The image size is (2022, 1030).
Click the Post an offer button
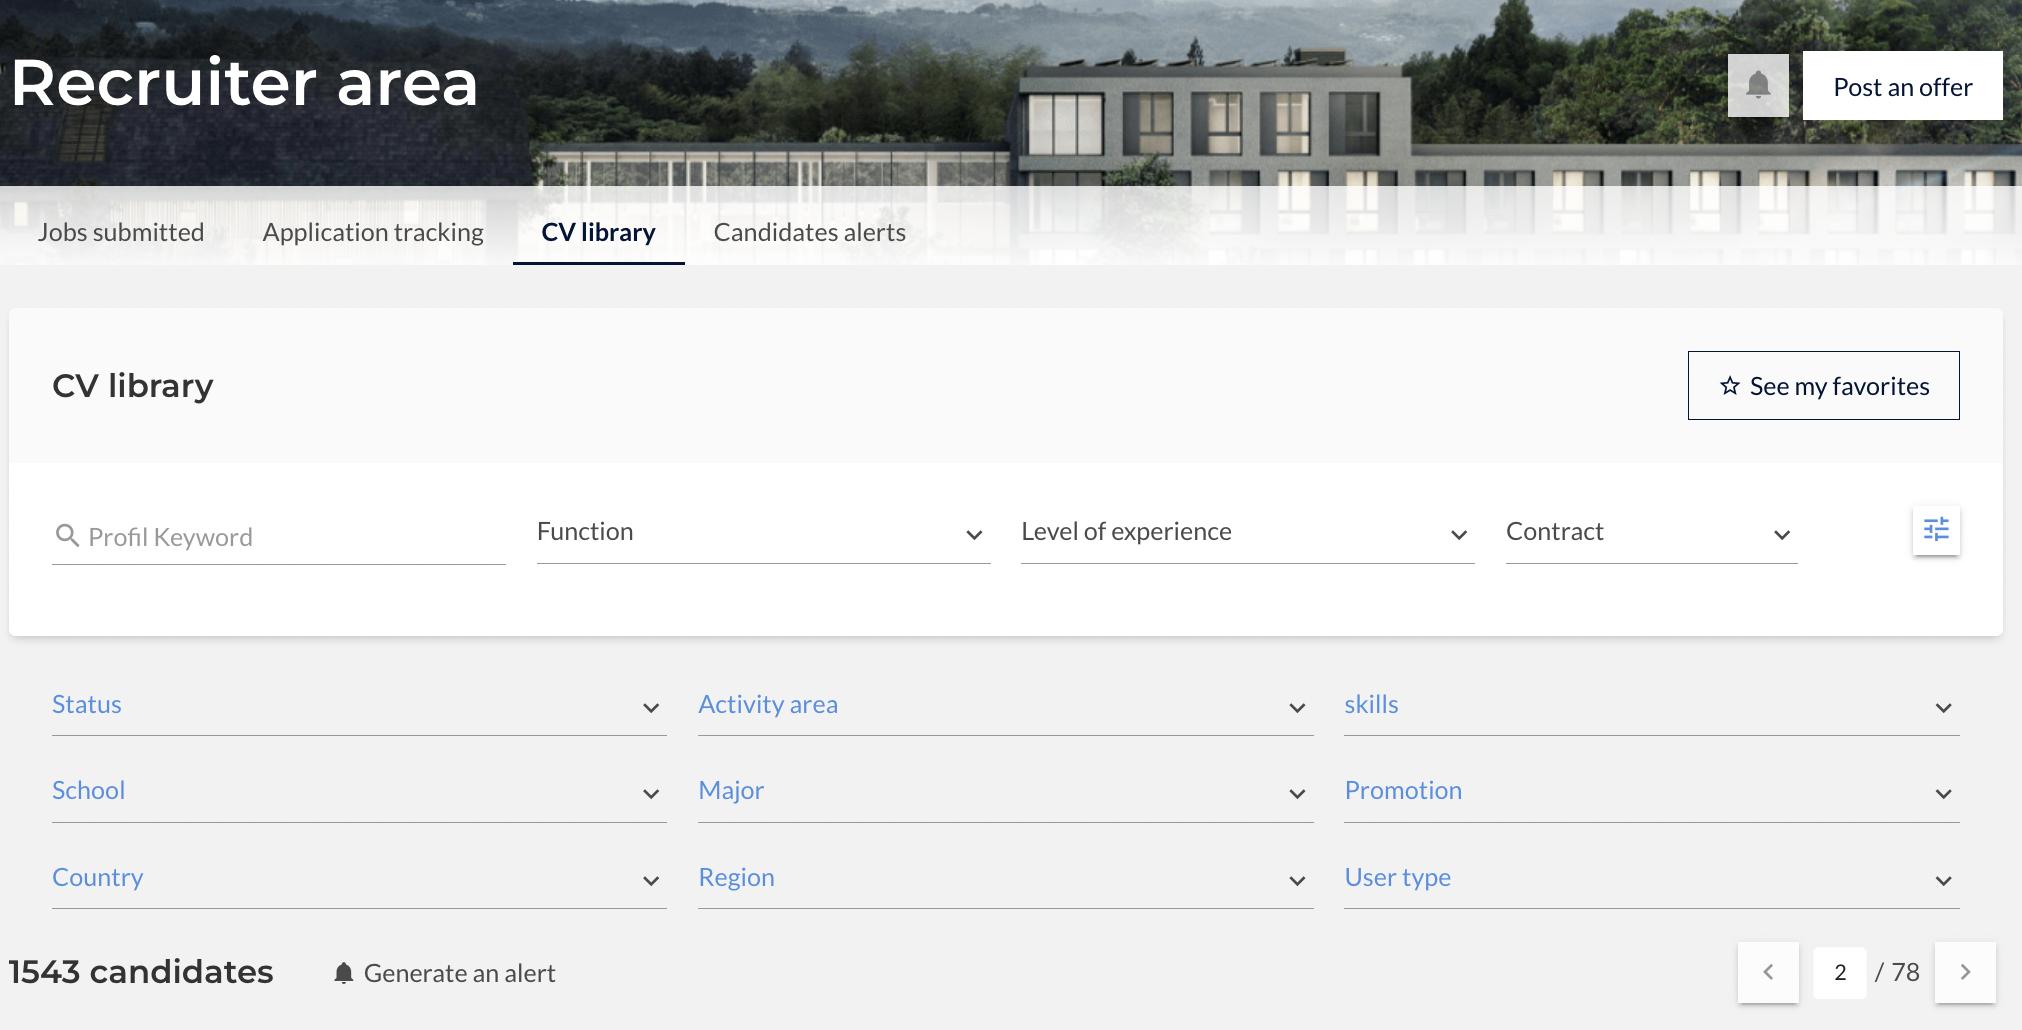1902,87
